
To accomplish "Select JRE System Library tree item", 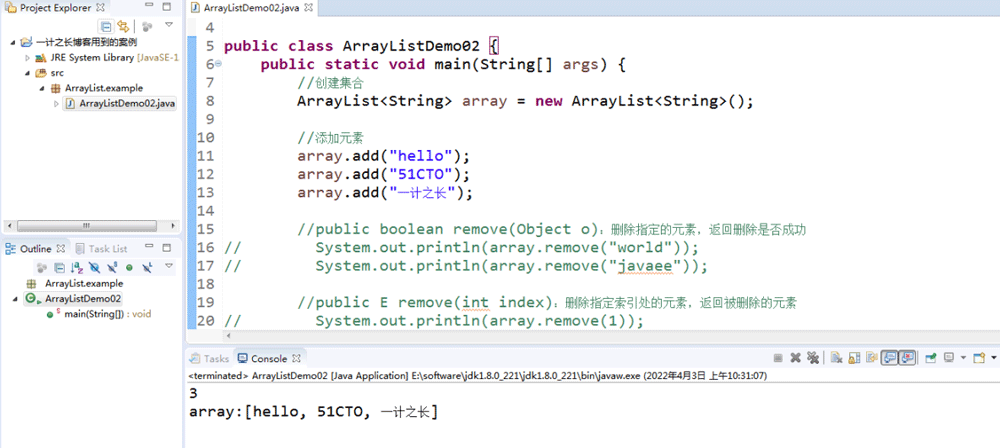I will tap(107, 57).
